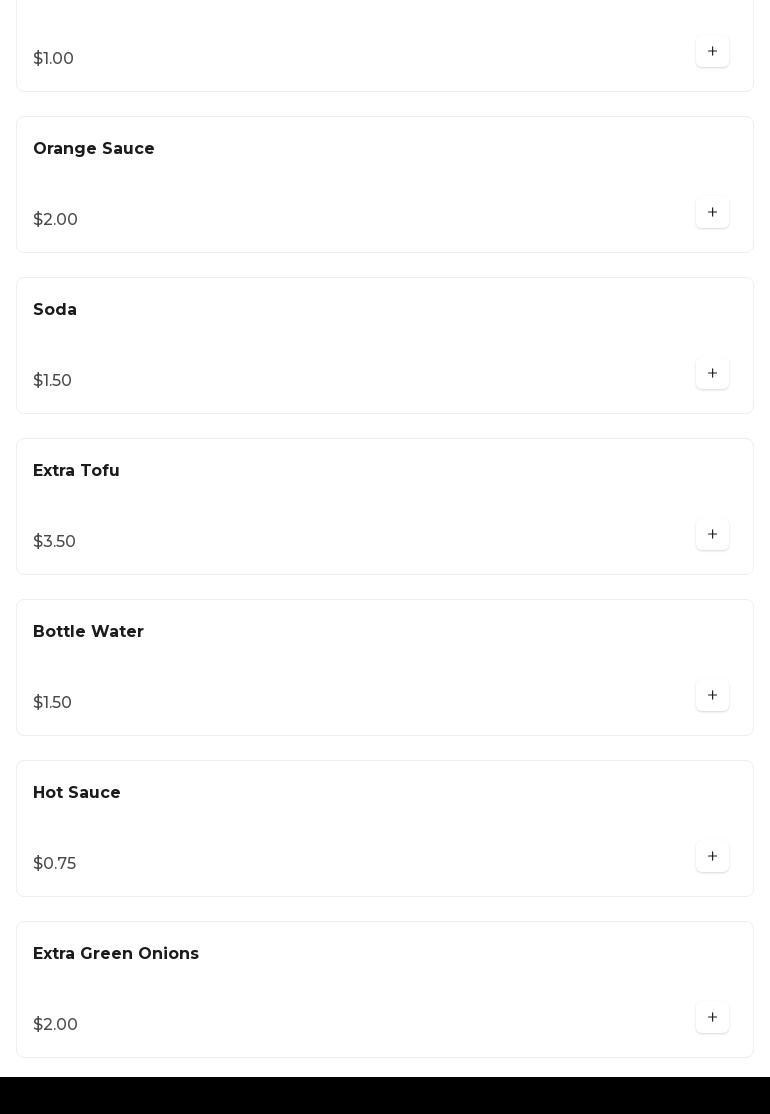Click the Bottle Water $1.50 price
Viewport: 770px width, 1114px height.
[52, 703]
